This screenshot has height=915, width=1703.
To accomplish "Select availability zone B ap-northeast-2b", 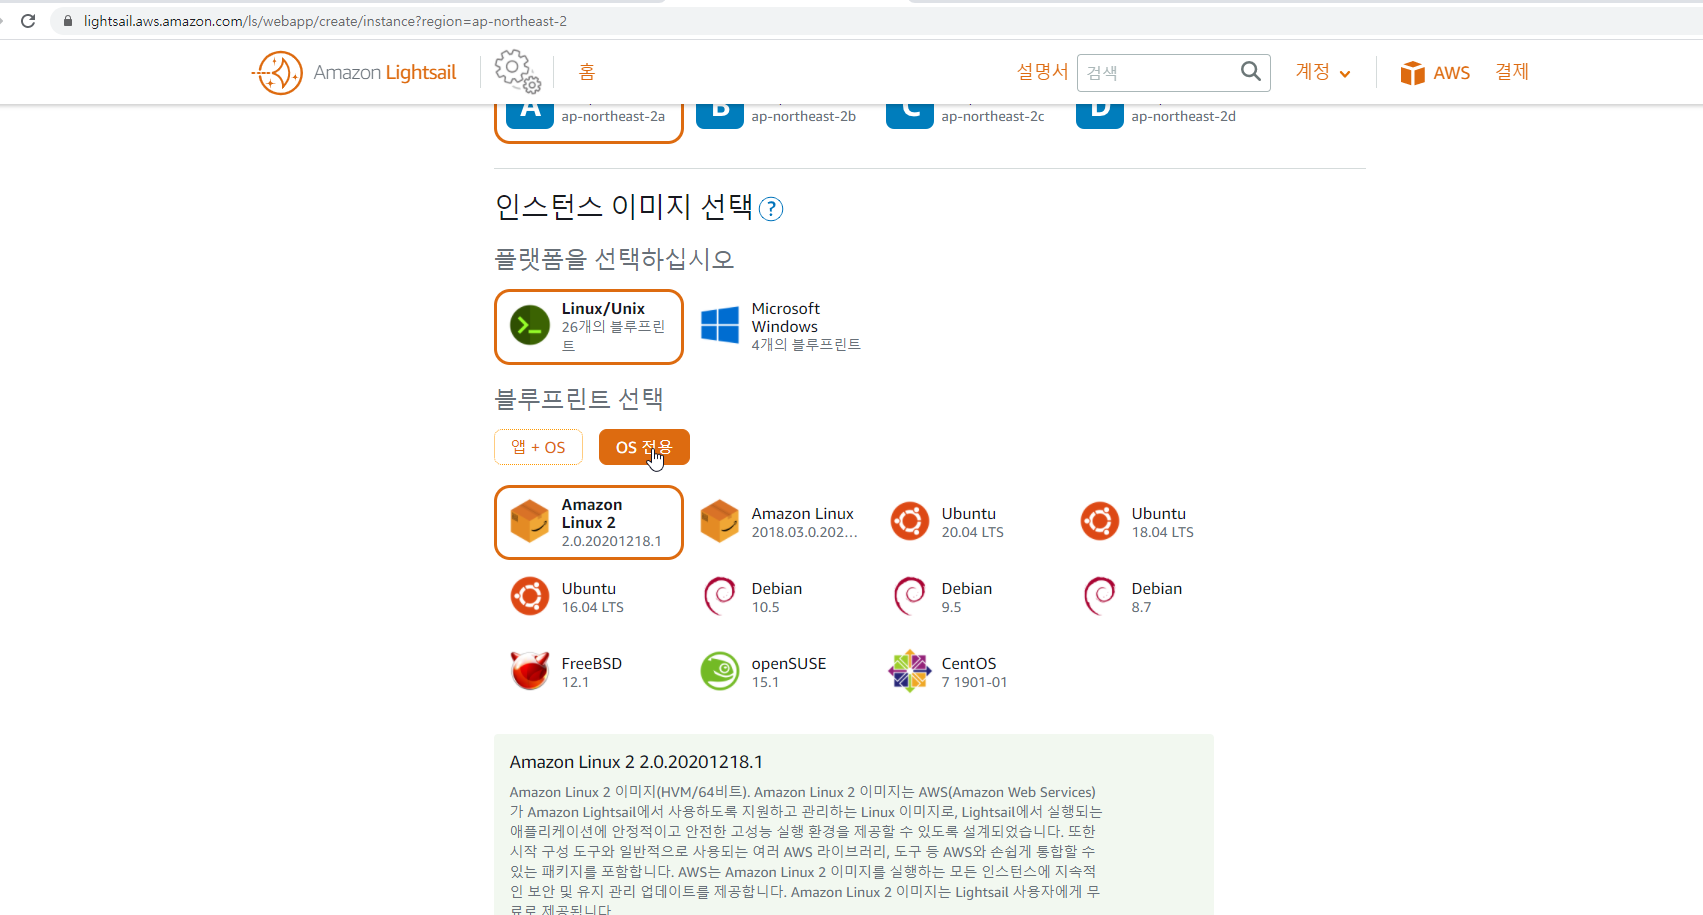I will 778,118.
